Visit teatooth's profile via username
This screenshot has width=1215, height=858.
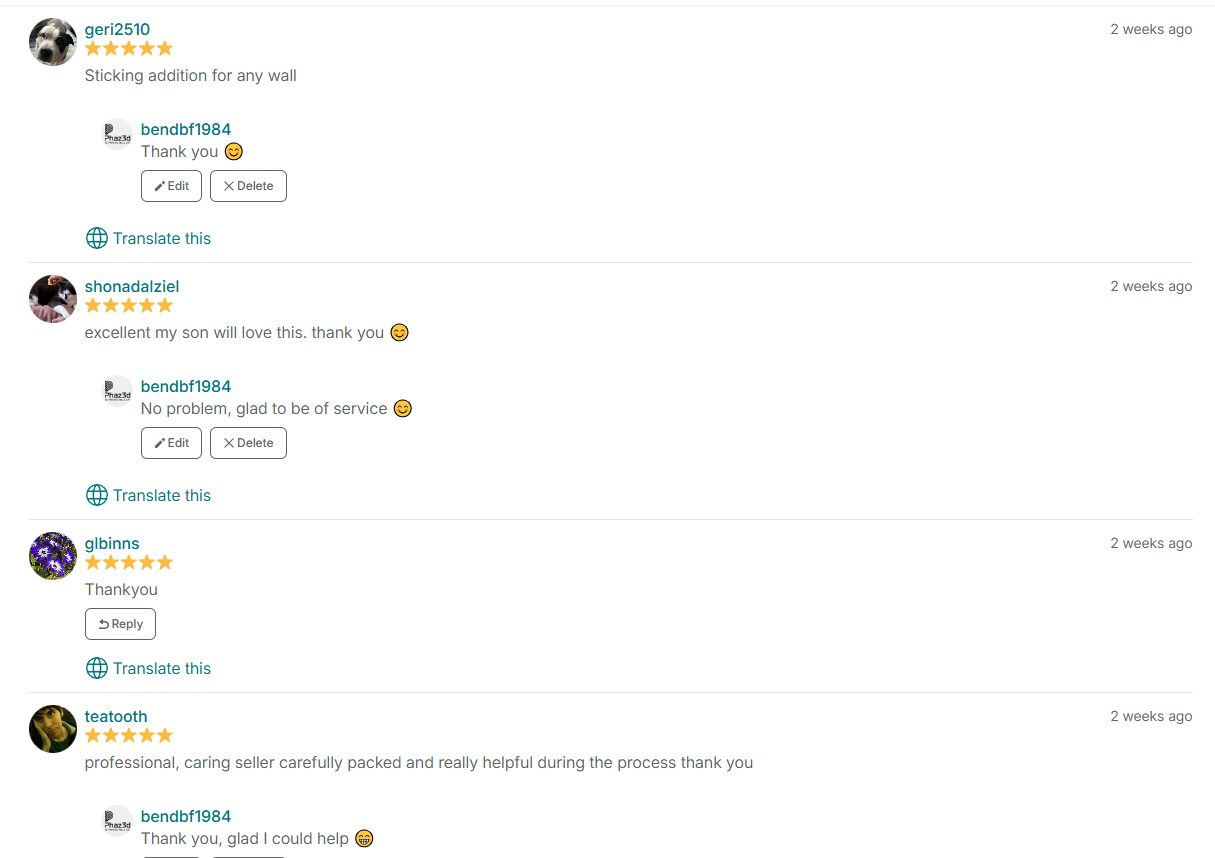tap(116, 717)
